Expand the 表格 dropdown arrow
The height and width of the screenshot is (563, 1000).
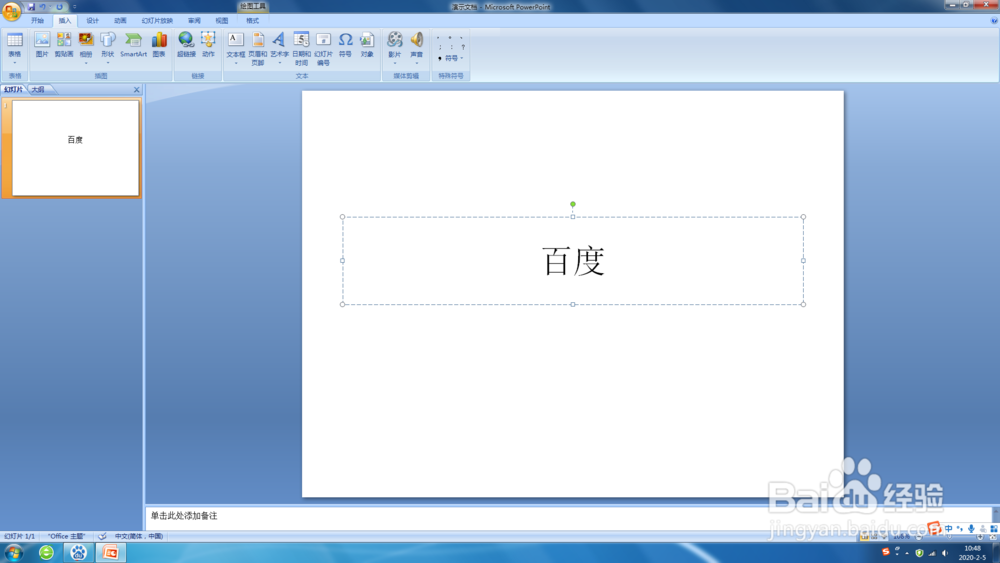coord(15,63)
